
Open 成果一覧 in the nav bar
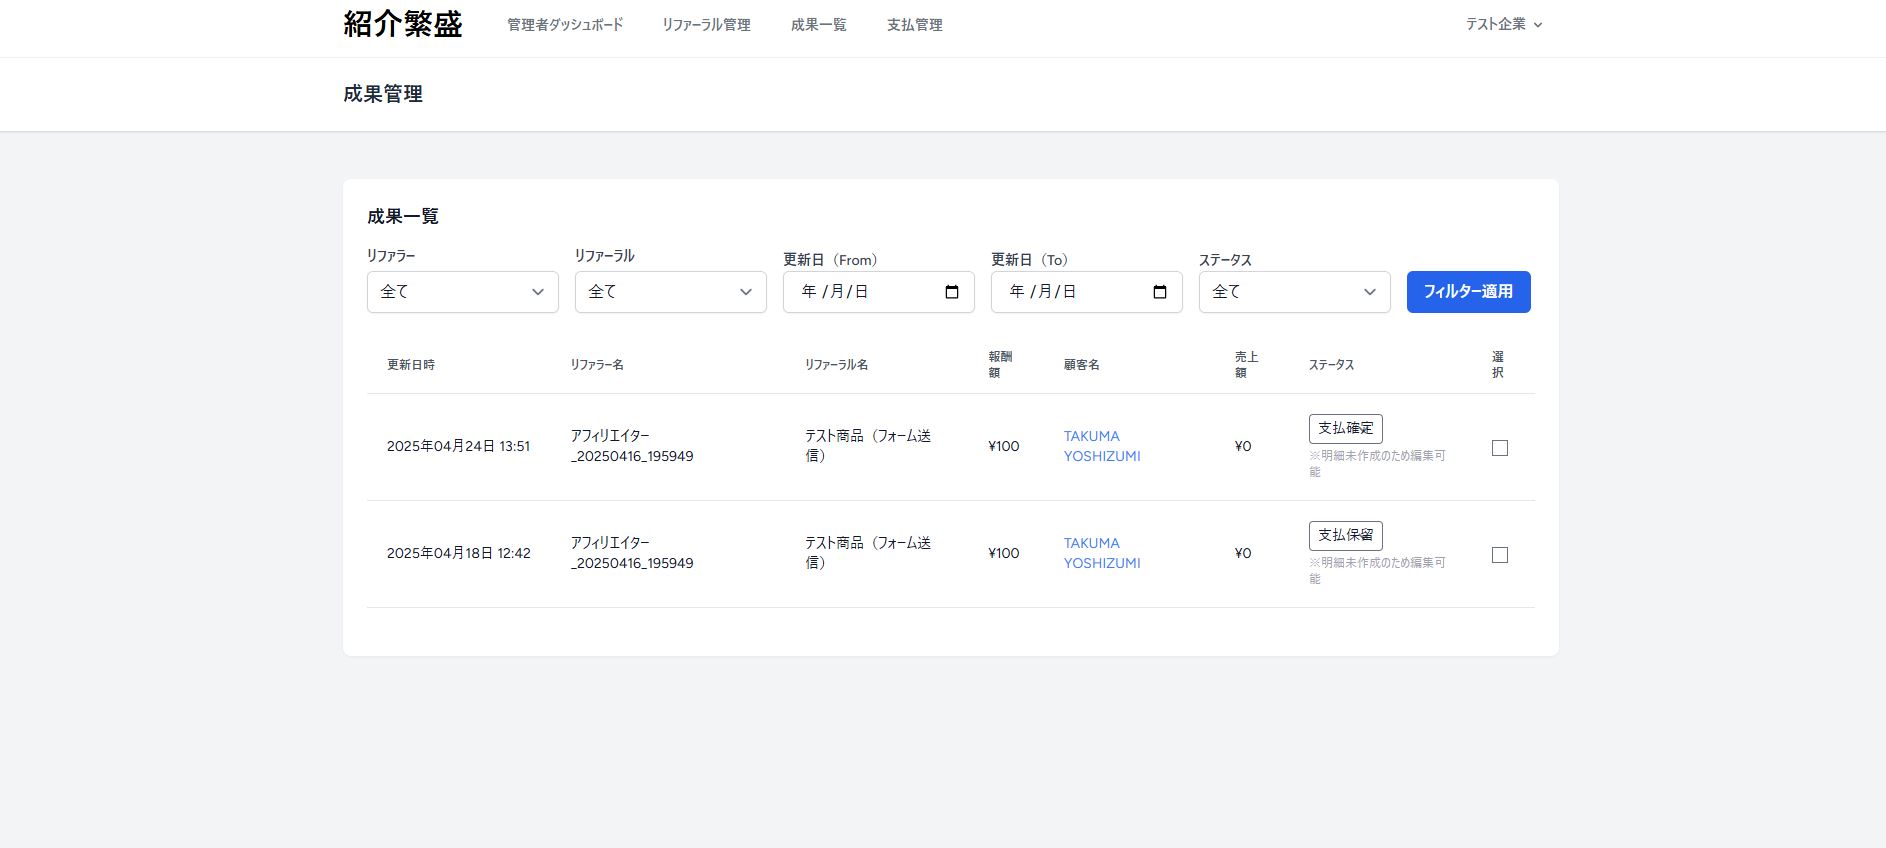tap(819, 24)
